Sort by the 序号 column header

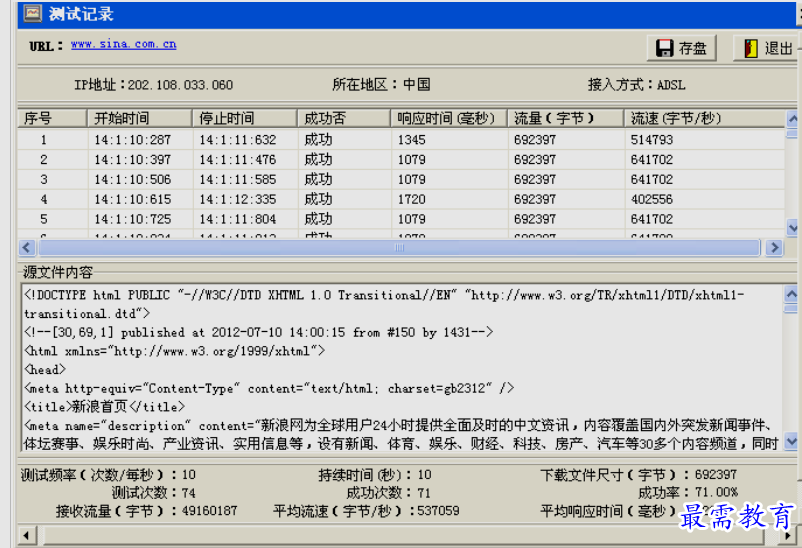click(52, 118)
